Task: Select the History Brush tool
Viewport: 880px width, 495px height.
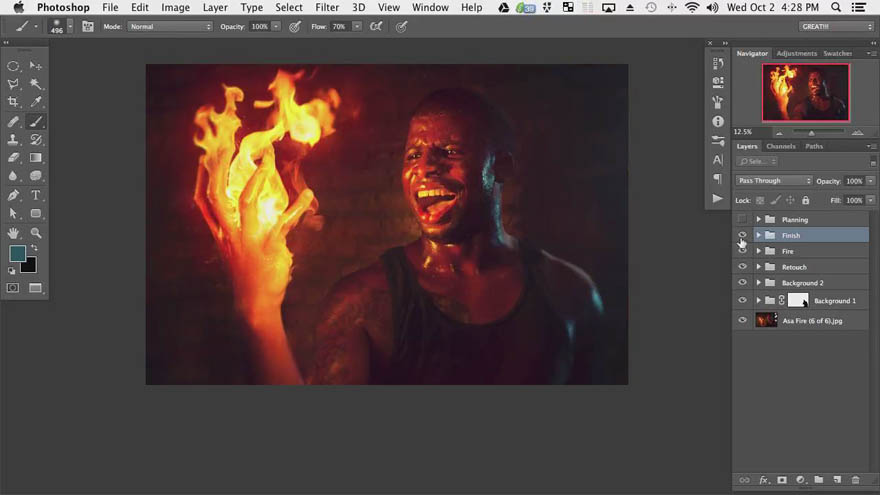Action: pos(35,139)
